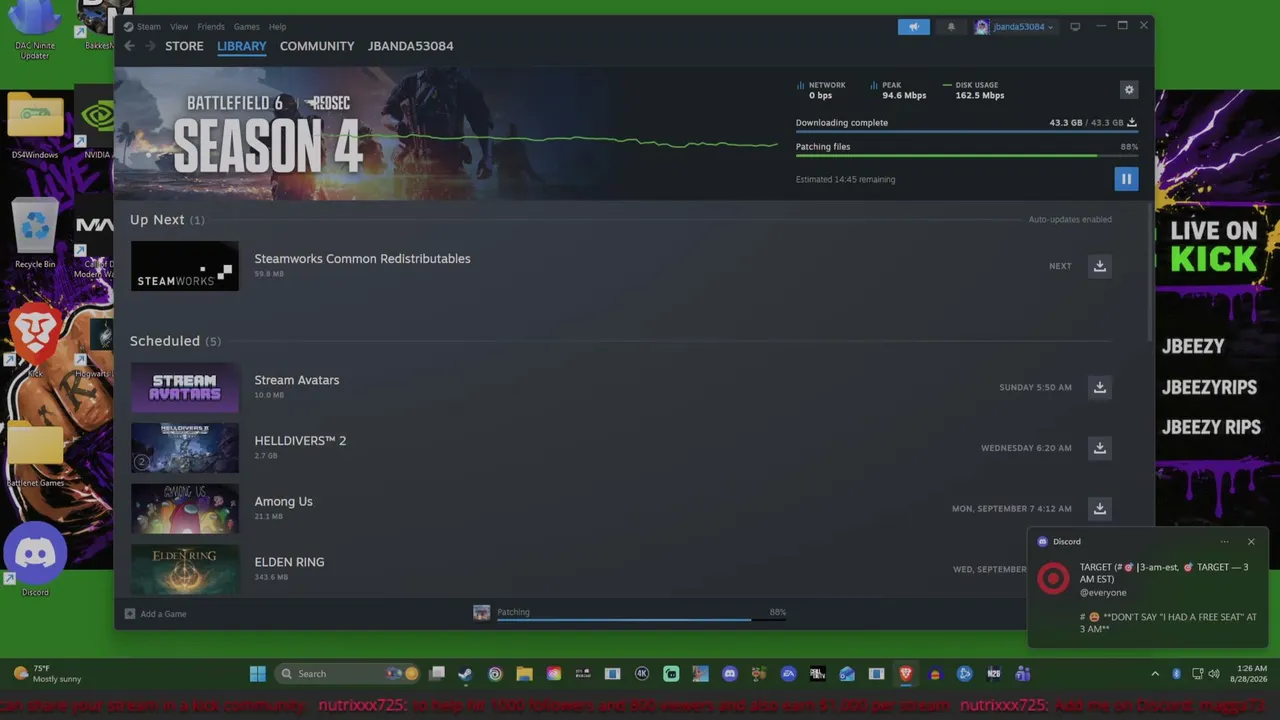
Task: Open Discord from the taskbar
Action: coord(730,674)
